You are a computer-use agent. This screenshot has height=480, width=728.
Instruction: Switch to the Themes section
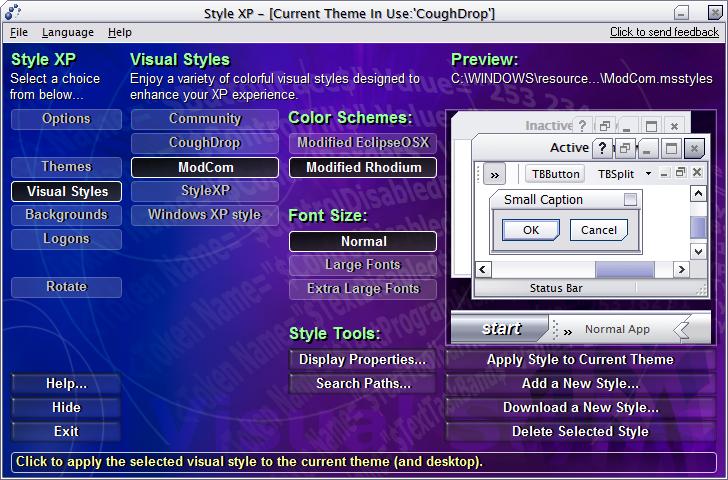(x=66, y=167)
